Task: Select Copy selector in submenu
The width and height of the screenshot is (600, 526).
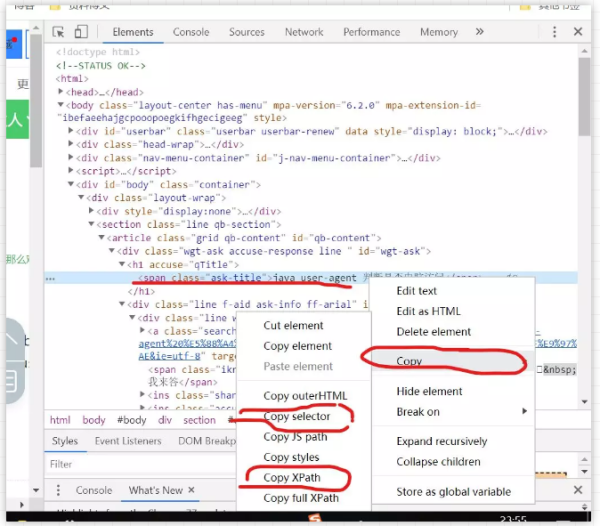Action: pos(297,416)
